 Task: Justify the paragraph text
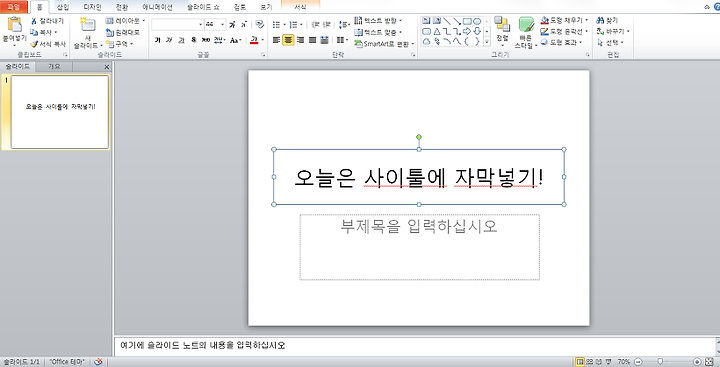coord(312,40)
